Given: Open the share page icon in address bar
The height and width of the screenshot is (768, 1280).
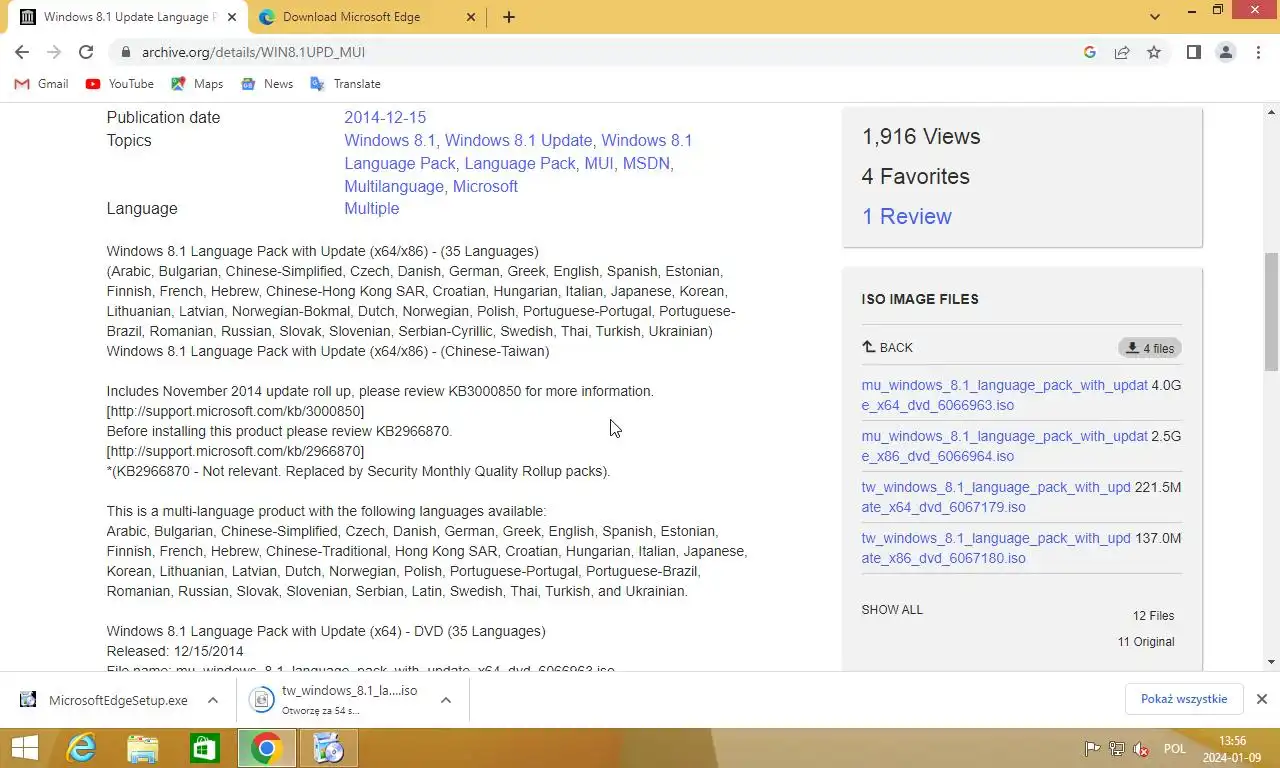Looking at the screenshot, I should [x=1122, y=52].
